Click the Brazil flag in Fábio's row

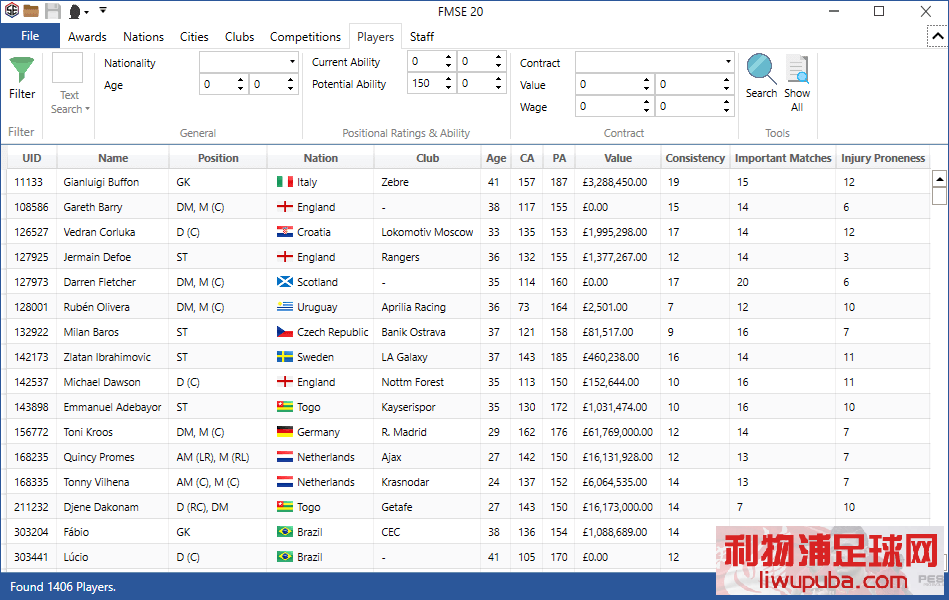(285, 532)
